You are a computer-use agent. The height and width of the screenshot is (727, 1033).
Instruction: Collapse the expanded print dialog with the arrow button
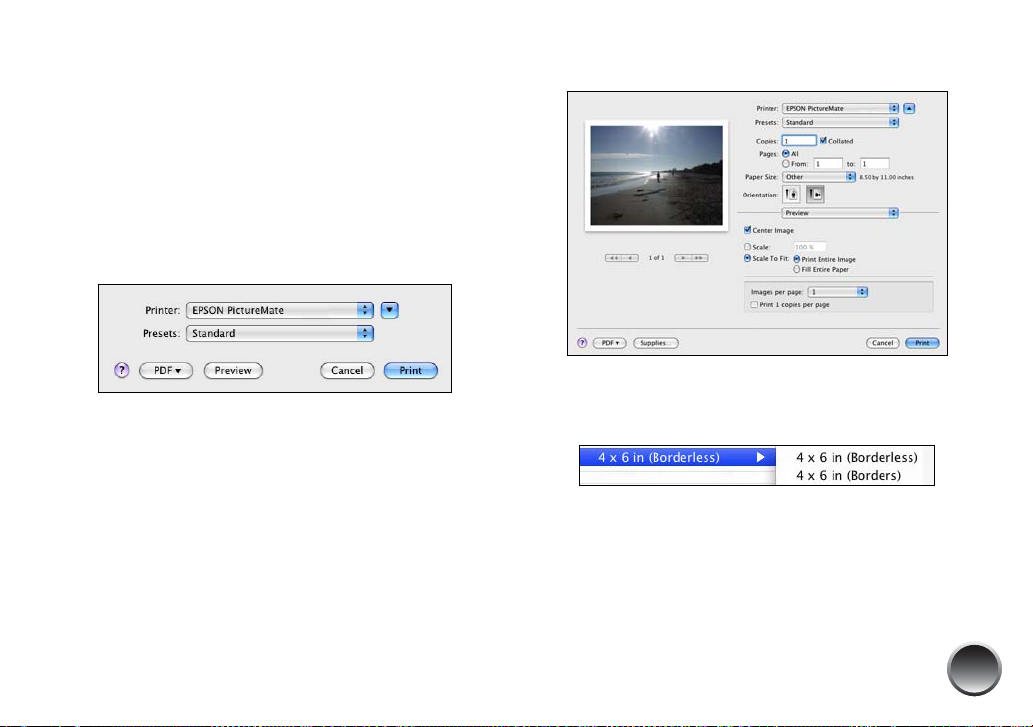pos(909,108)
